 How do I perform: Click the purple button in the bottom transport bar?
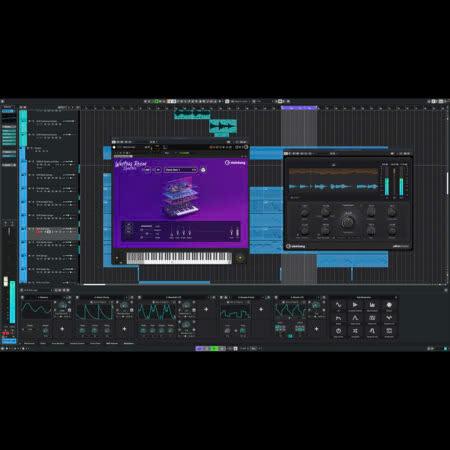[200, 348]
